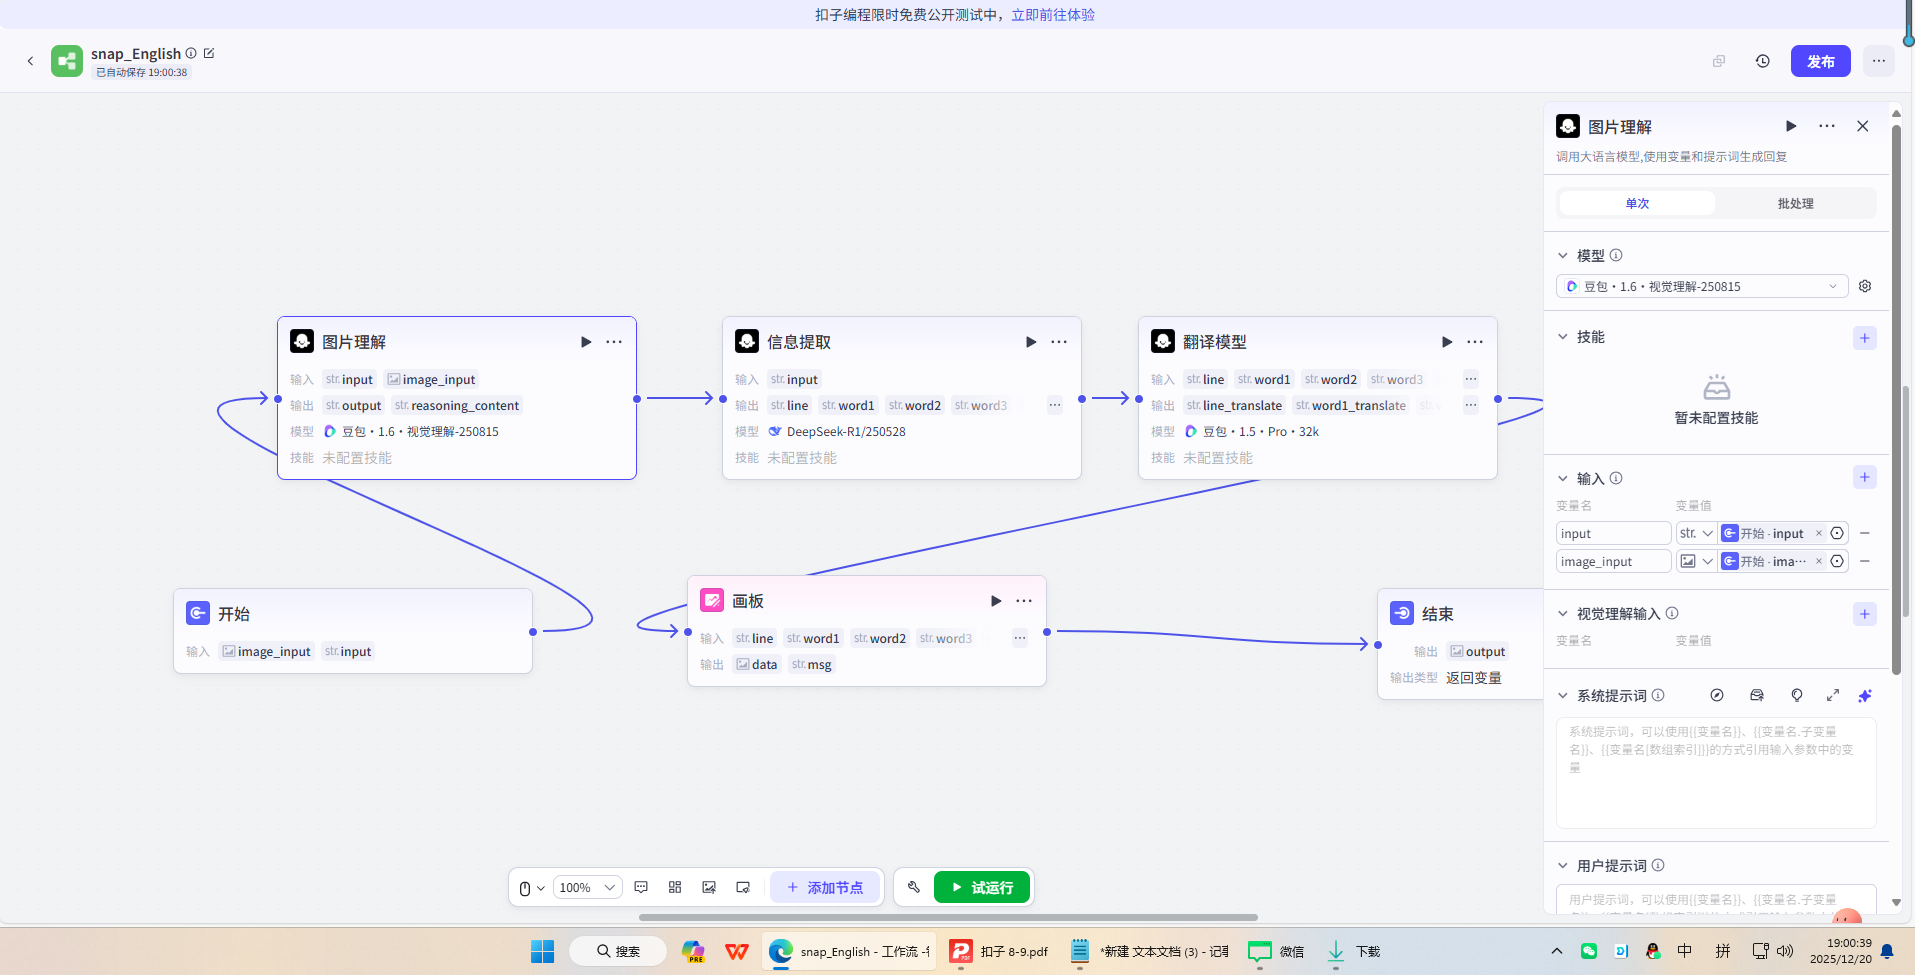Open the model settings gear icon
The height and width of the screenshot is (975, 1915).
1865,286
